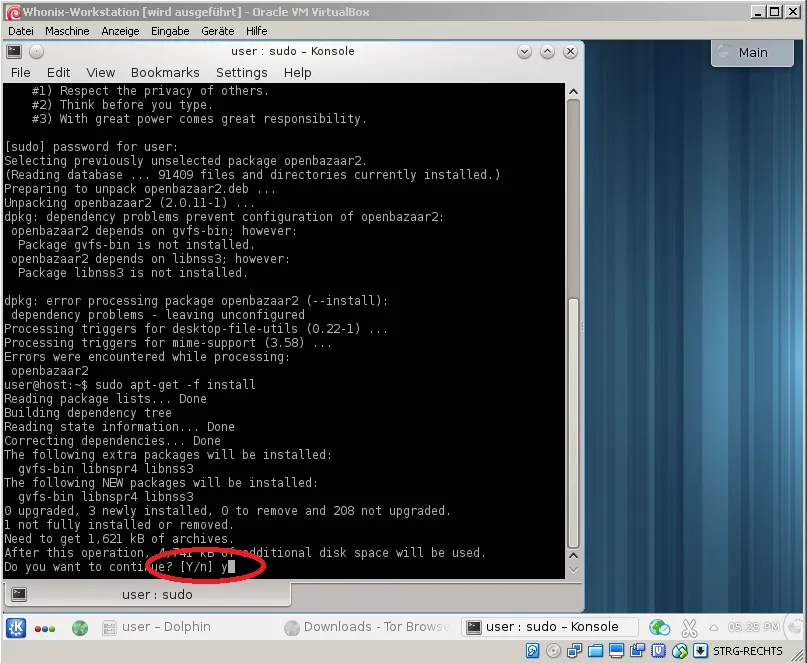Select the user : sudo Konsole tab
This screenshot has height=663, width=807.
point(148,594)
